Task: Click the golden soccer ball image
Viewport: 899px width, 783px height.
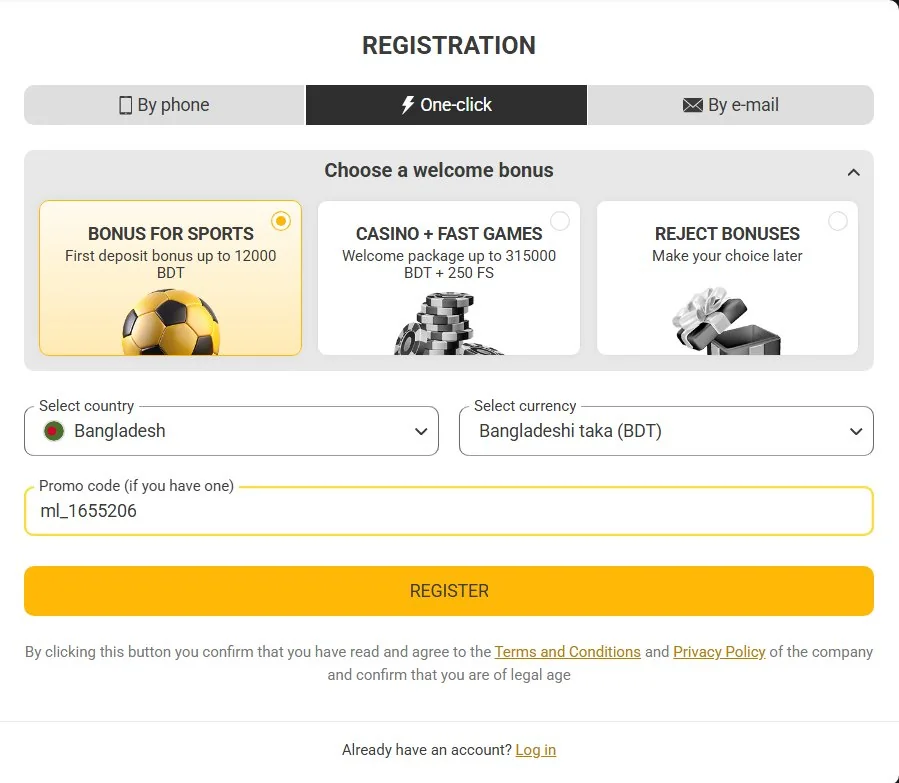Action: pos(170,322)
